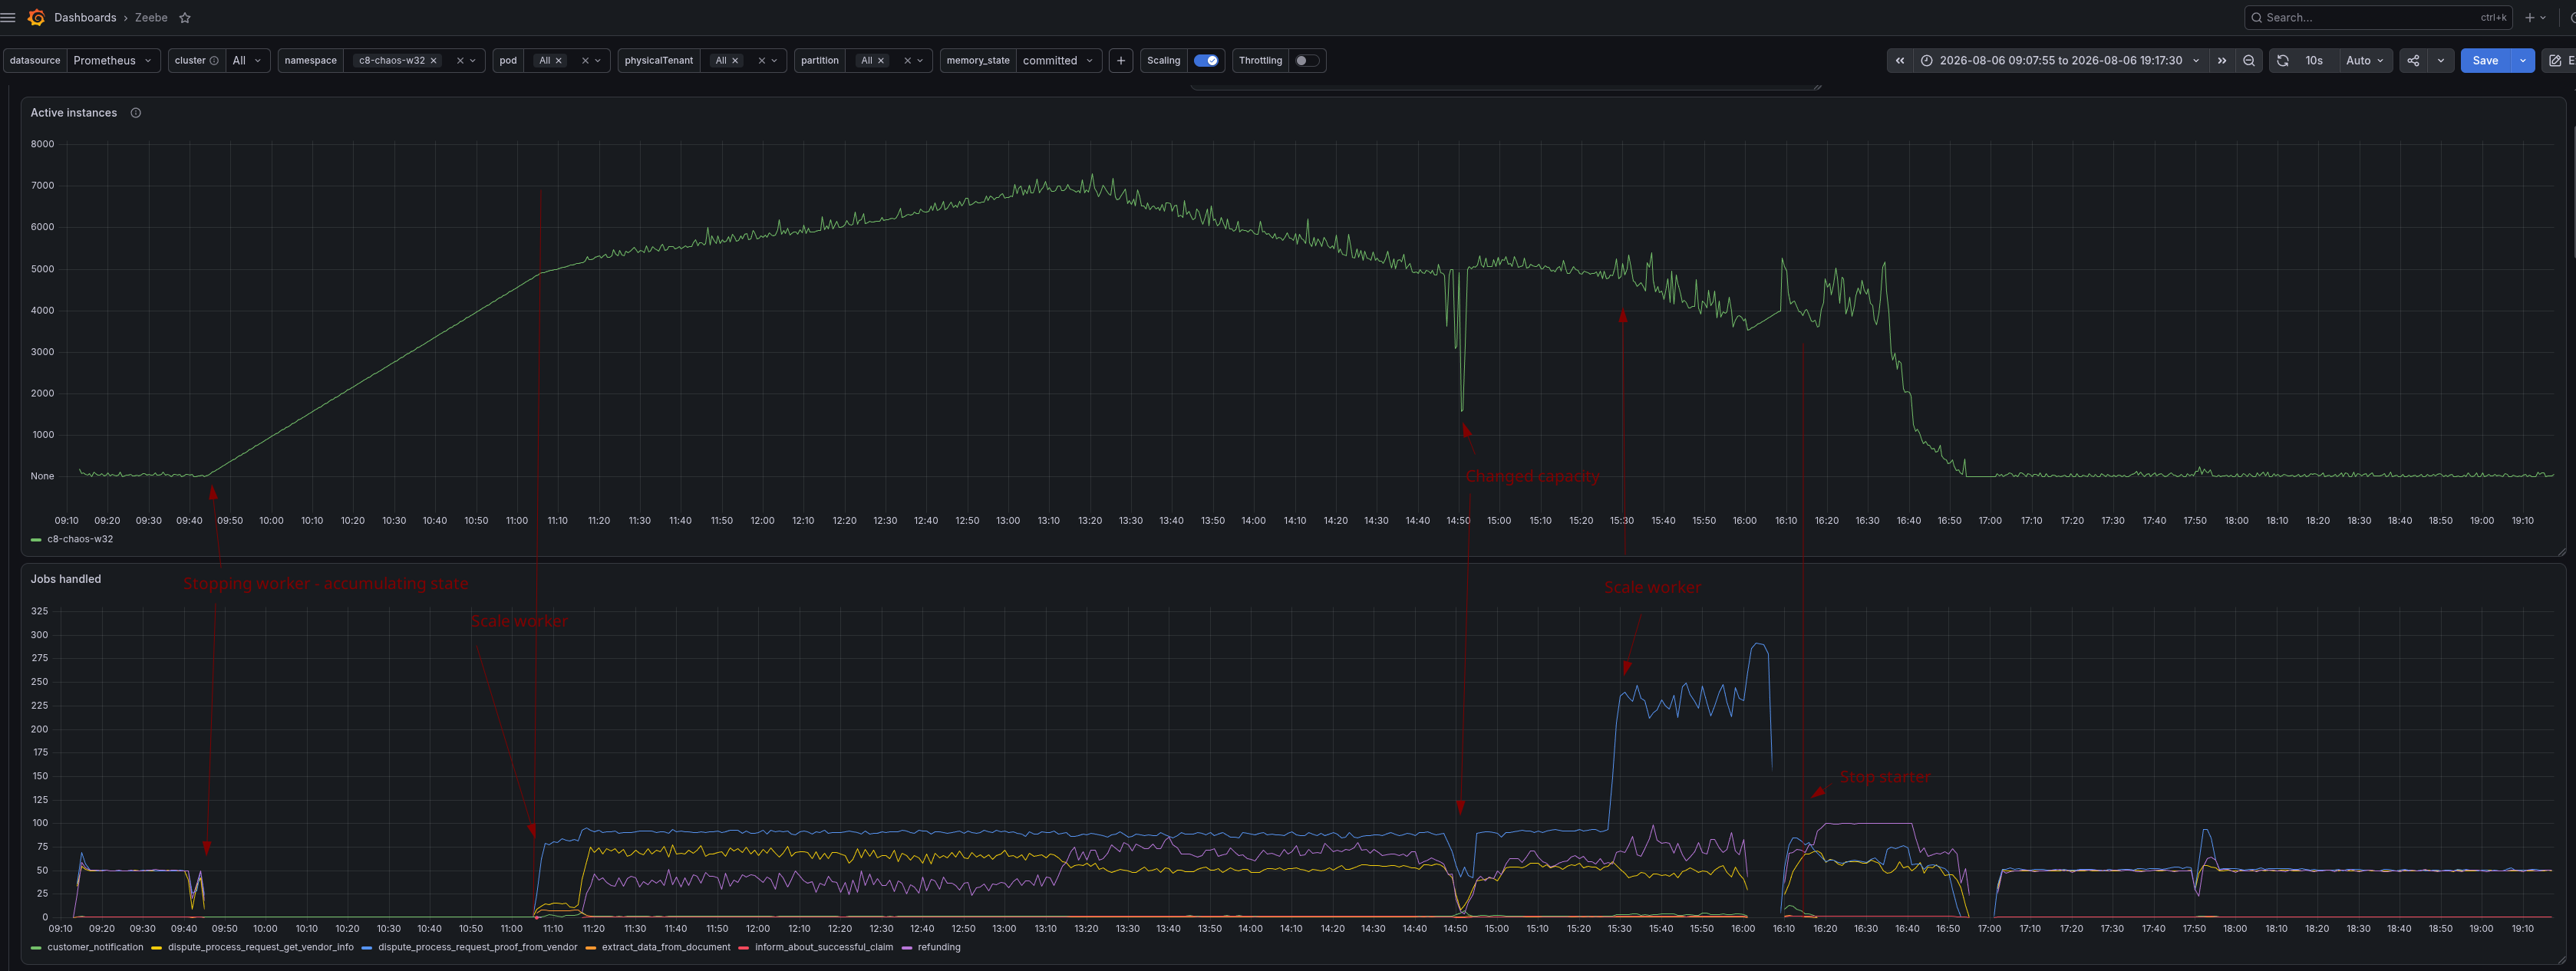This screenshot has height=971, width=2576.
Task: Toggle the Scaling switch off
Action: (x=1207, y=61)
